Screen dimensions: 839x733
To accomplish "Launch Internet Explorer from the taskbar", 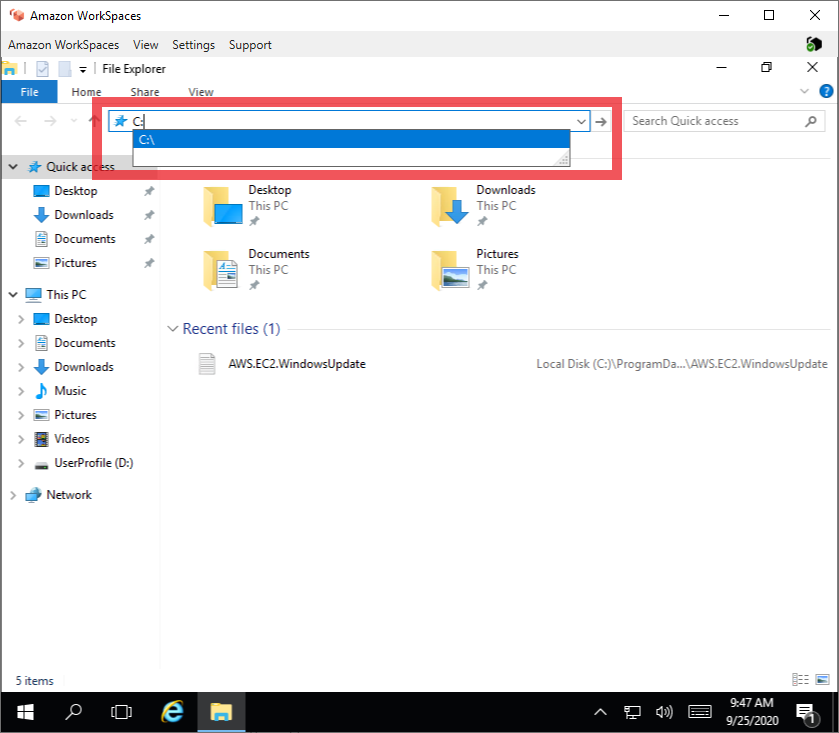I will [x=172, y=712].
